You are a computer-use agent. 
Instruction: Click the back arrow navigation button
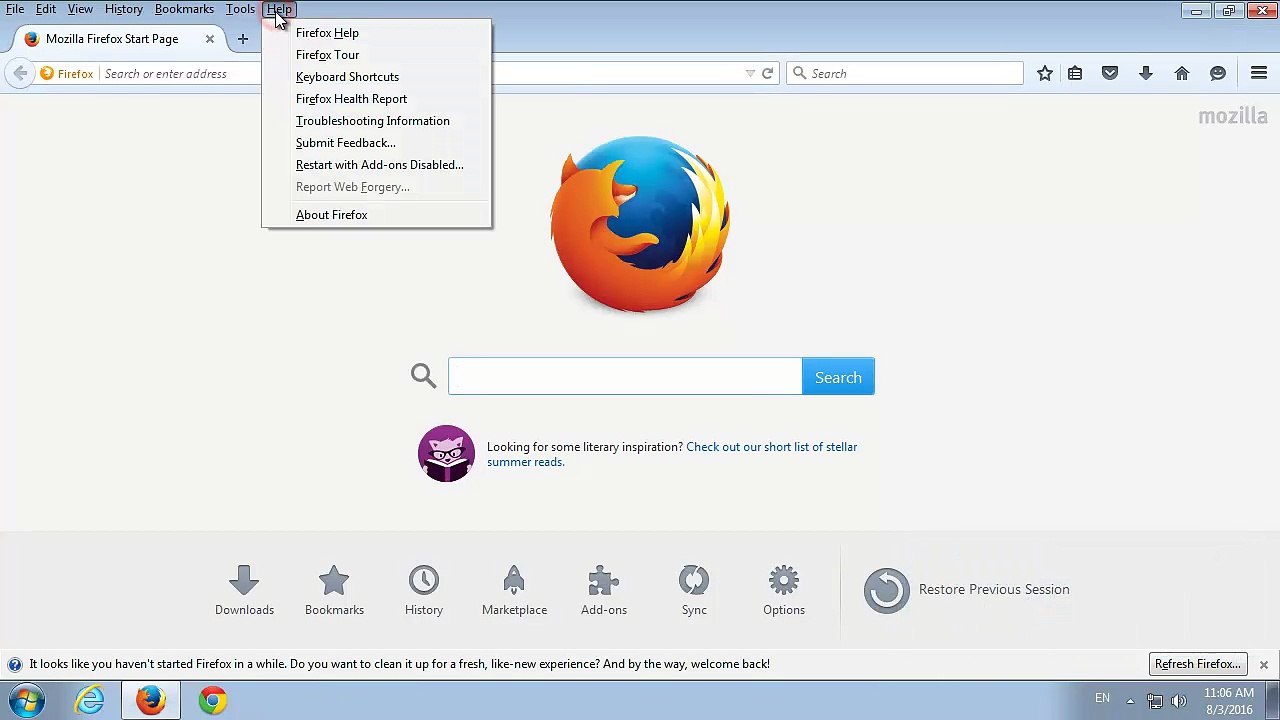tap(20, 73)
